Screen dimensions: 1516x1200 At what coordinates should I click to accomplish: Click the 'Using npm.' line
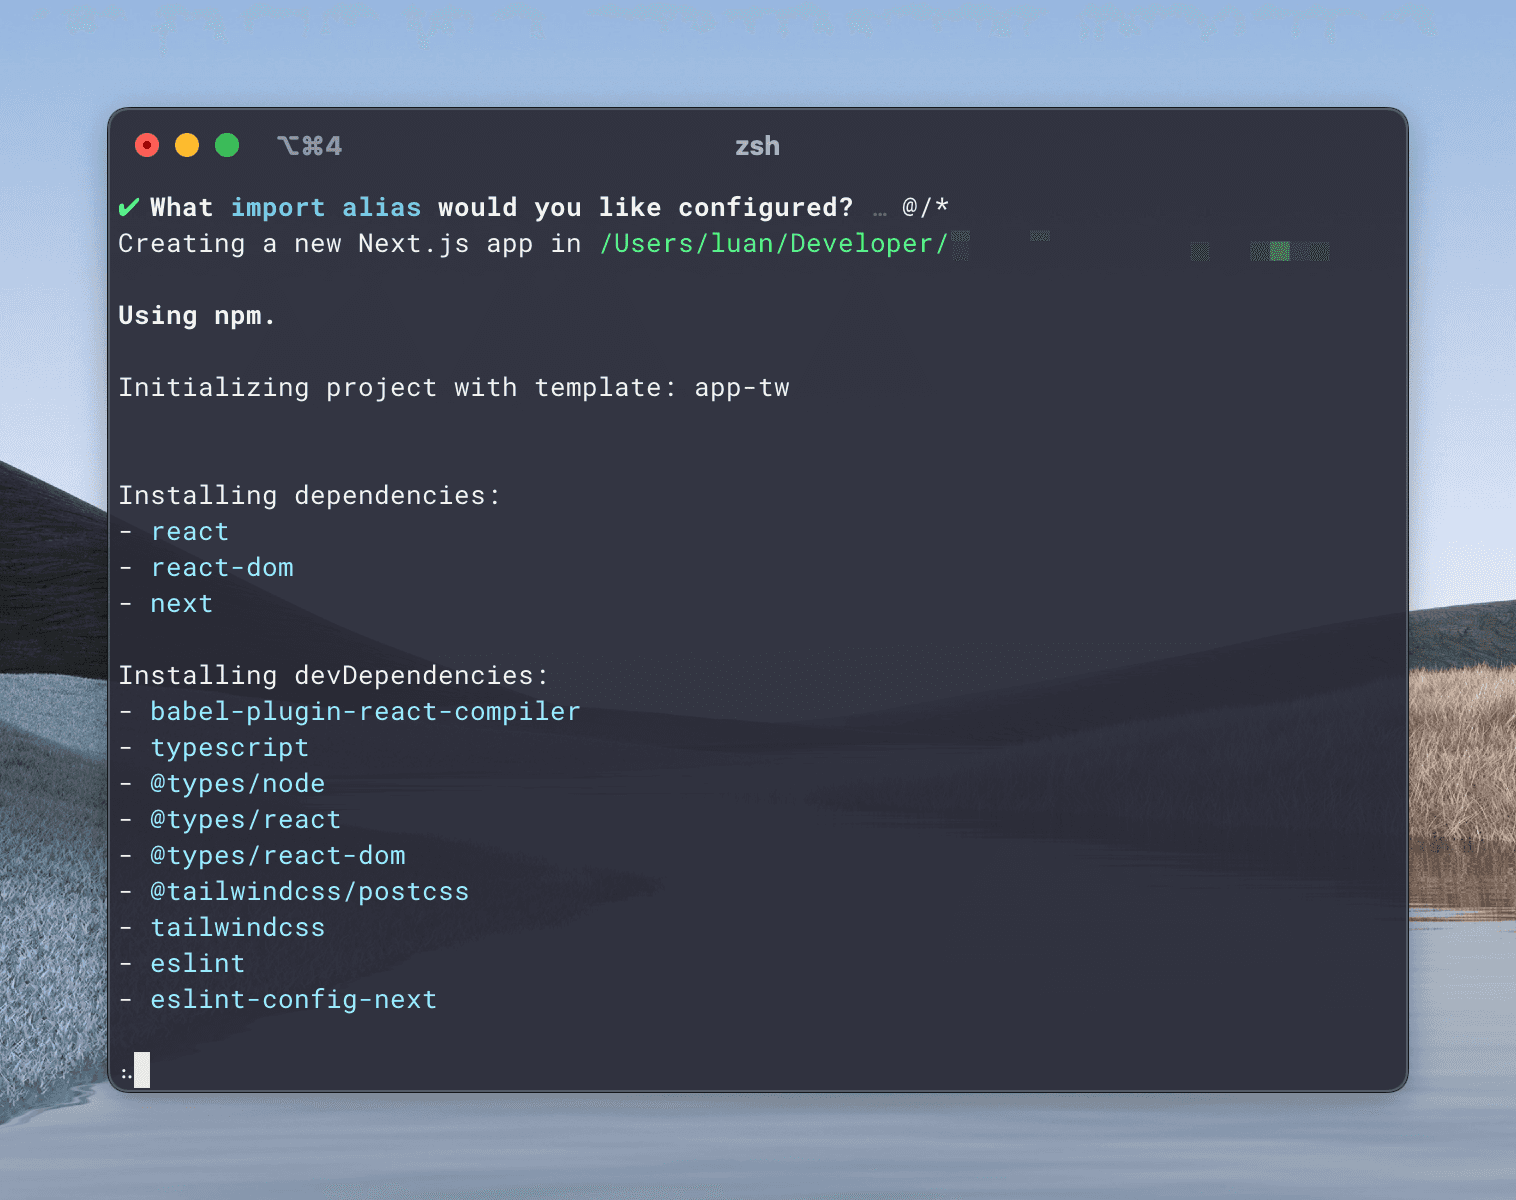click(196, 316)
